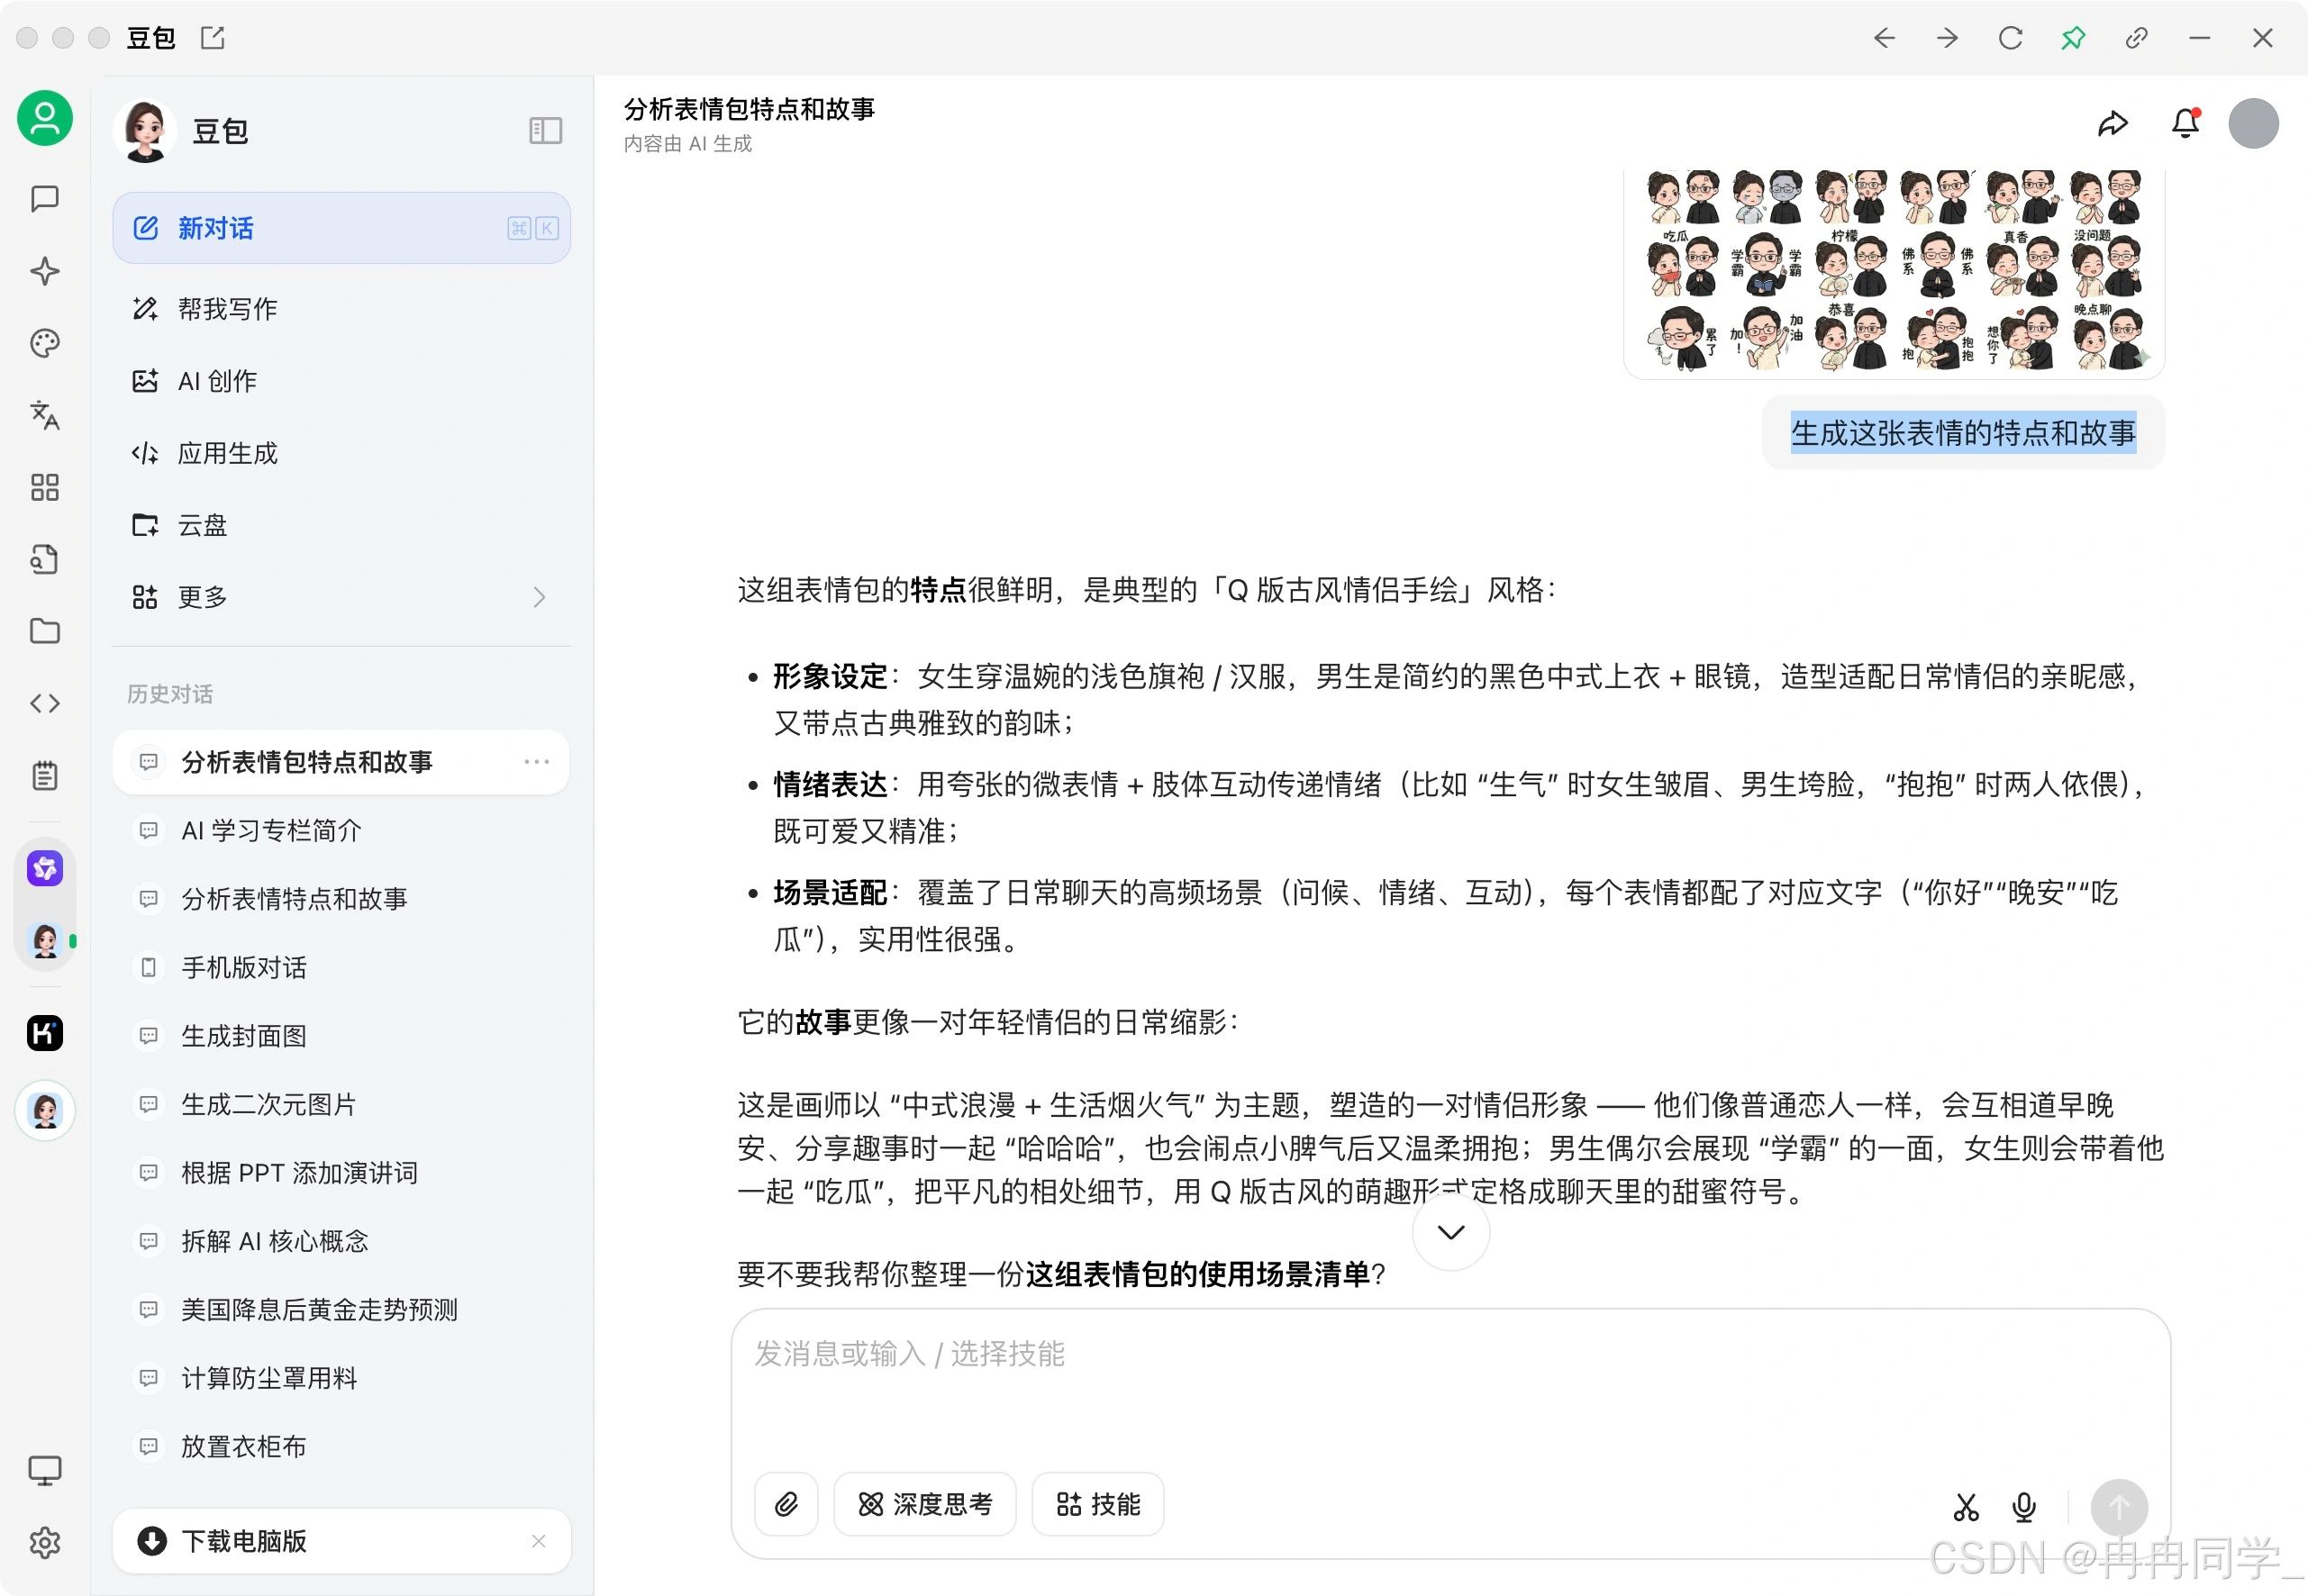2308x1596 pixels.
Task: Open the notepad tool in left rail
Action: [x=44, y=775]
